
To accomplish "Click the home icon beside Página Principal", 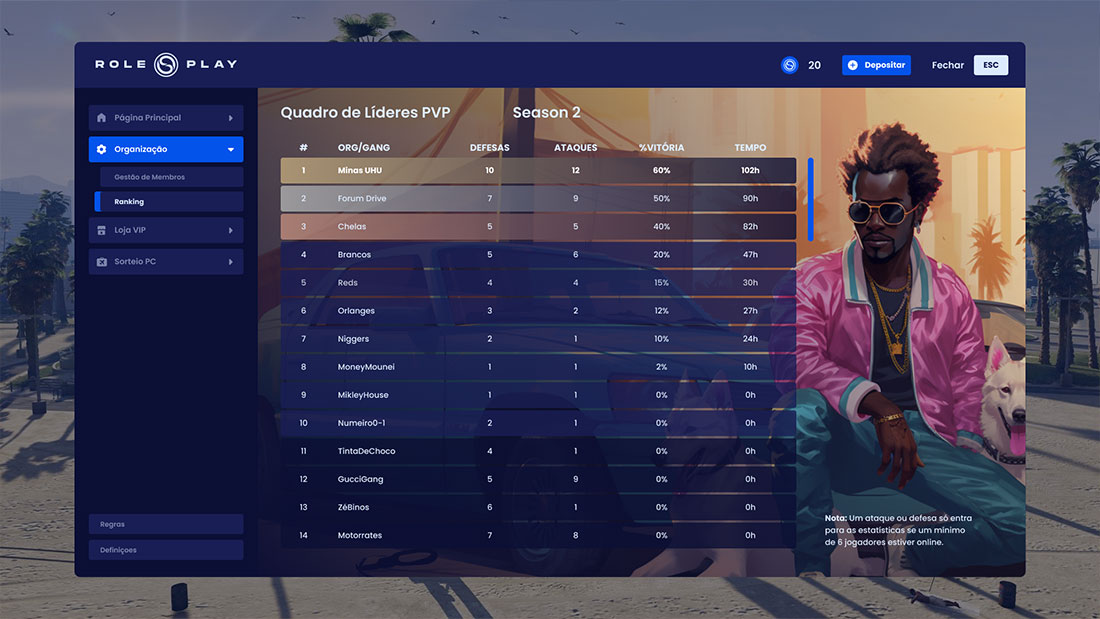I will click(x=101, y=118).
